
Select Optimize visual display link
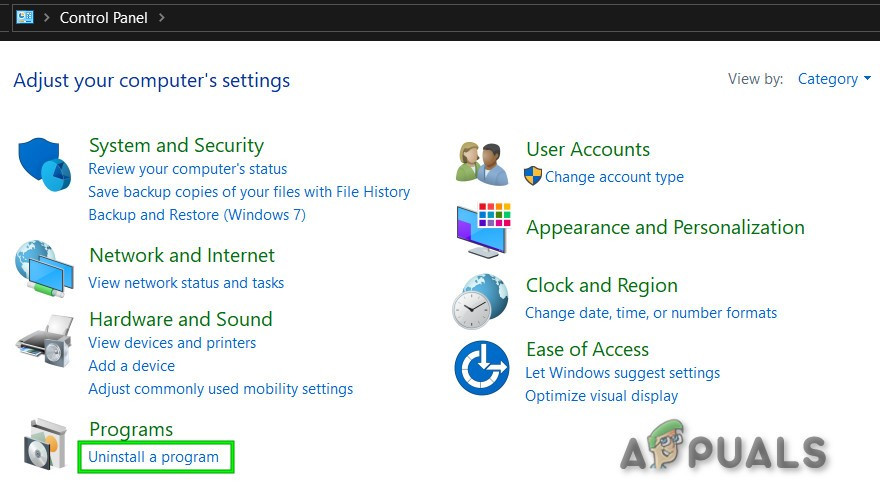coord(601,396)
